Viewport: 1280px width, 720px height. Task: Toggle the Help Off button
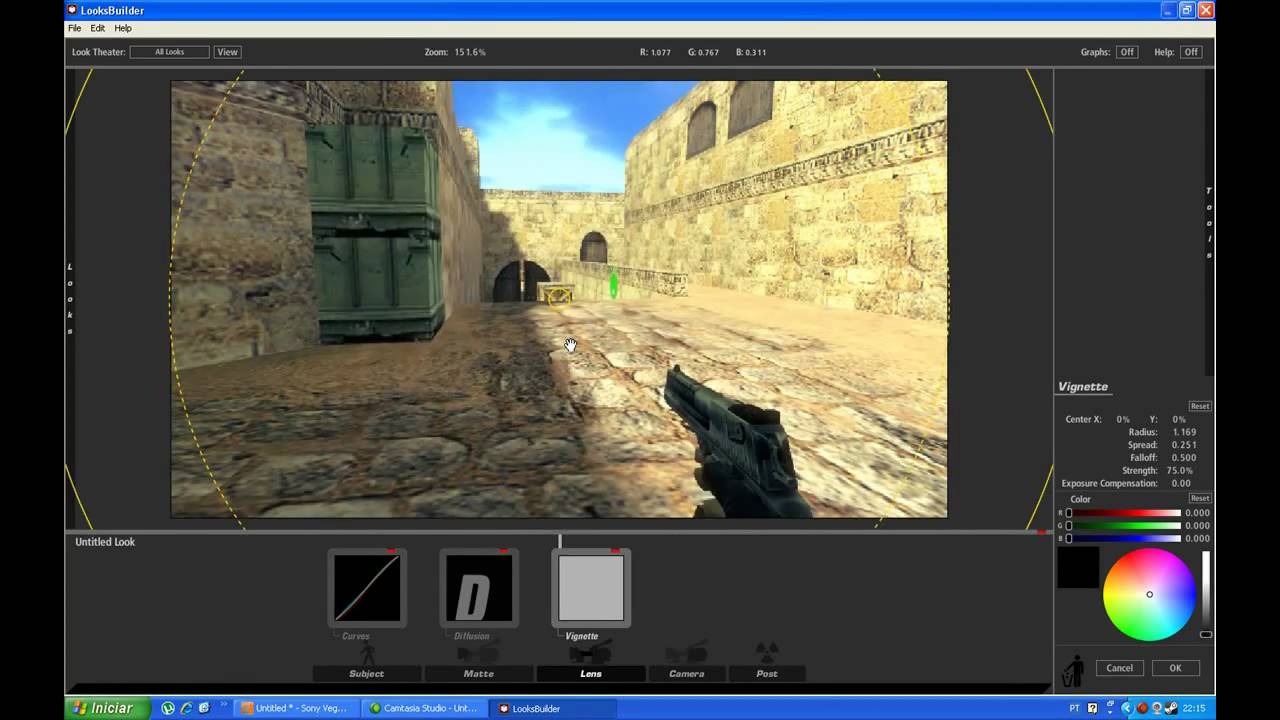point(1190,52)
